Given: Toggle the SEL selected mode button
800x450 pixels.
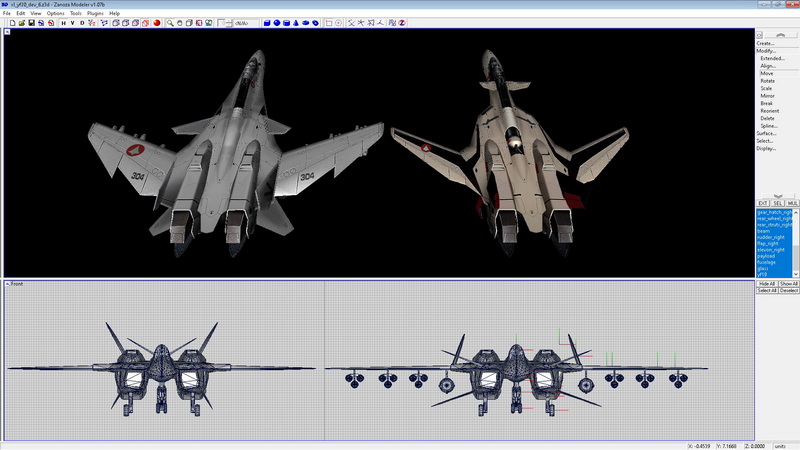Looking at the screenshot, I should pos(777,203).
